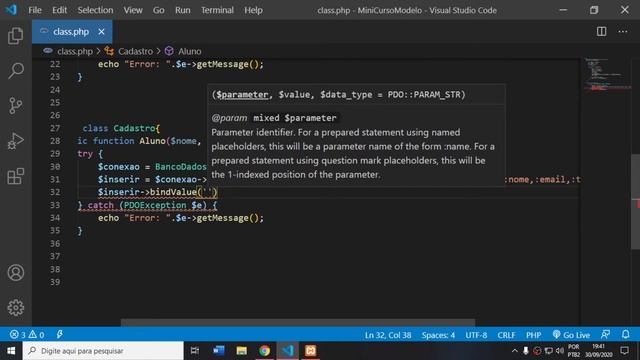The image size is (640, 360).
Task: Click the "class Cadastro{" code line
Action: [x=121, y=128]
